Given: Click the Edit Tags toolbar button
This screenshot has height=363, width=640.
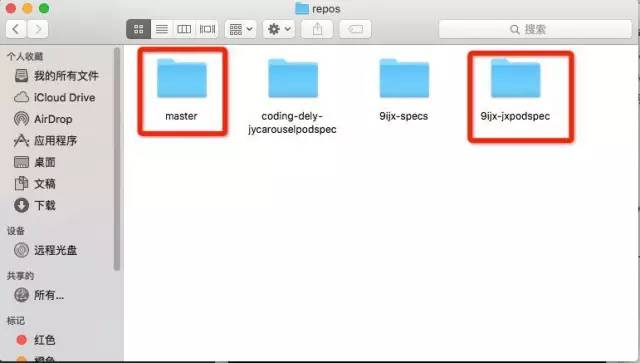Looking at the screenshot, I should (x=356, y=29).
